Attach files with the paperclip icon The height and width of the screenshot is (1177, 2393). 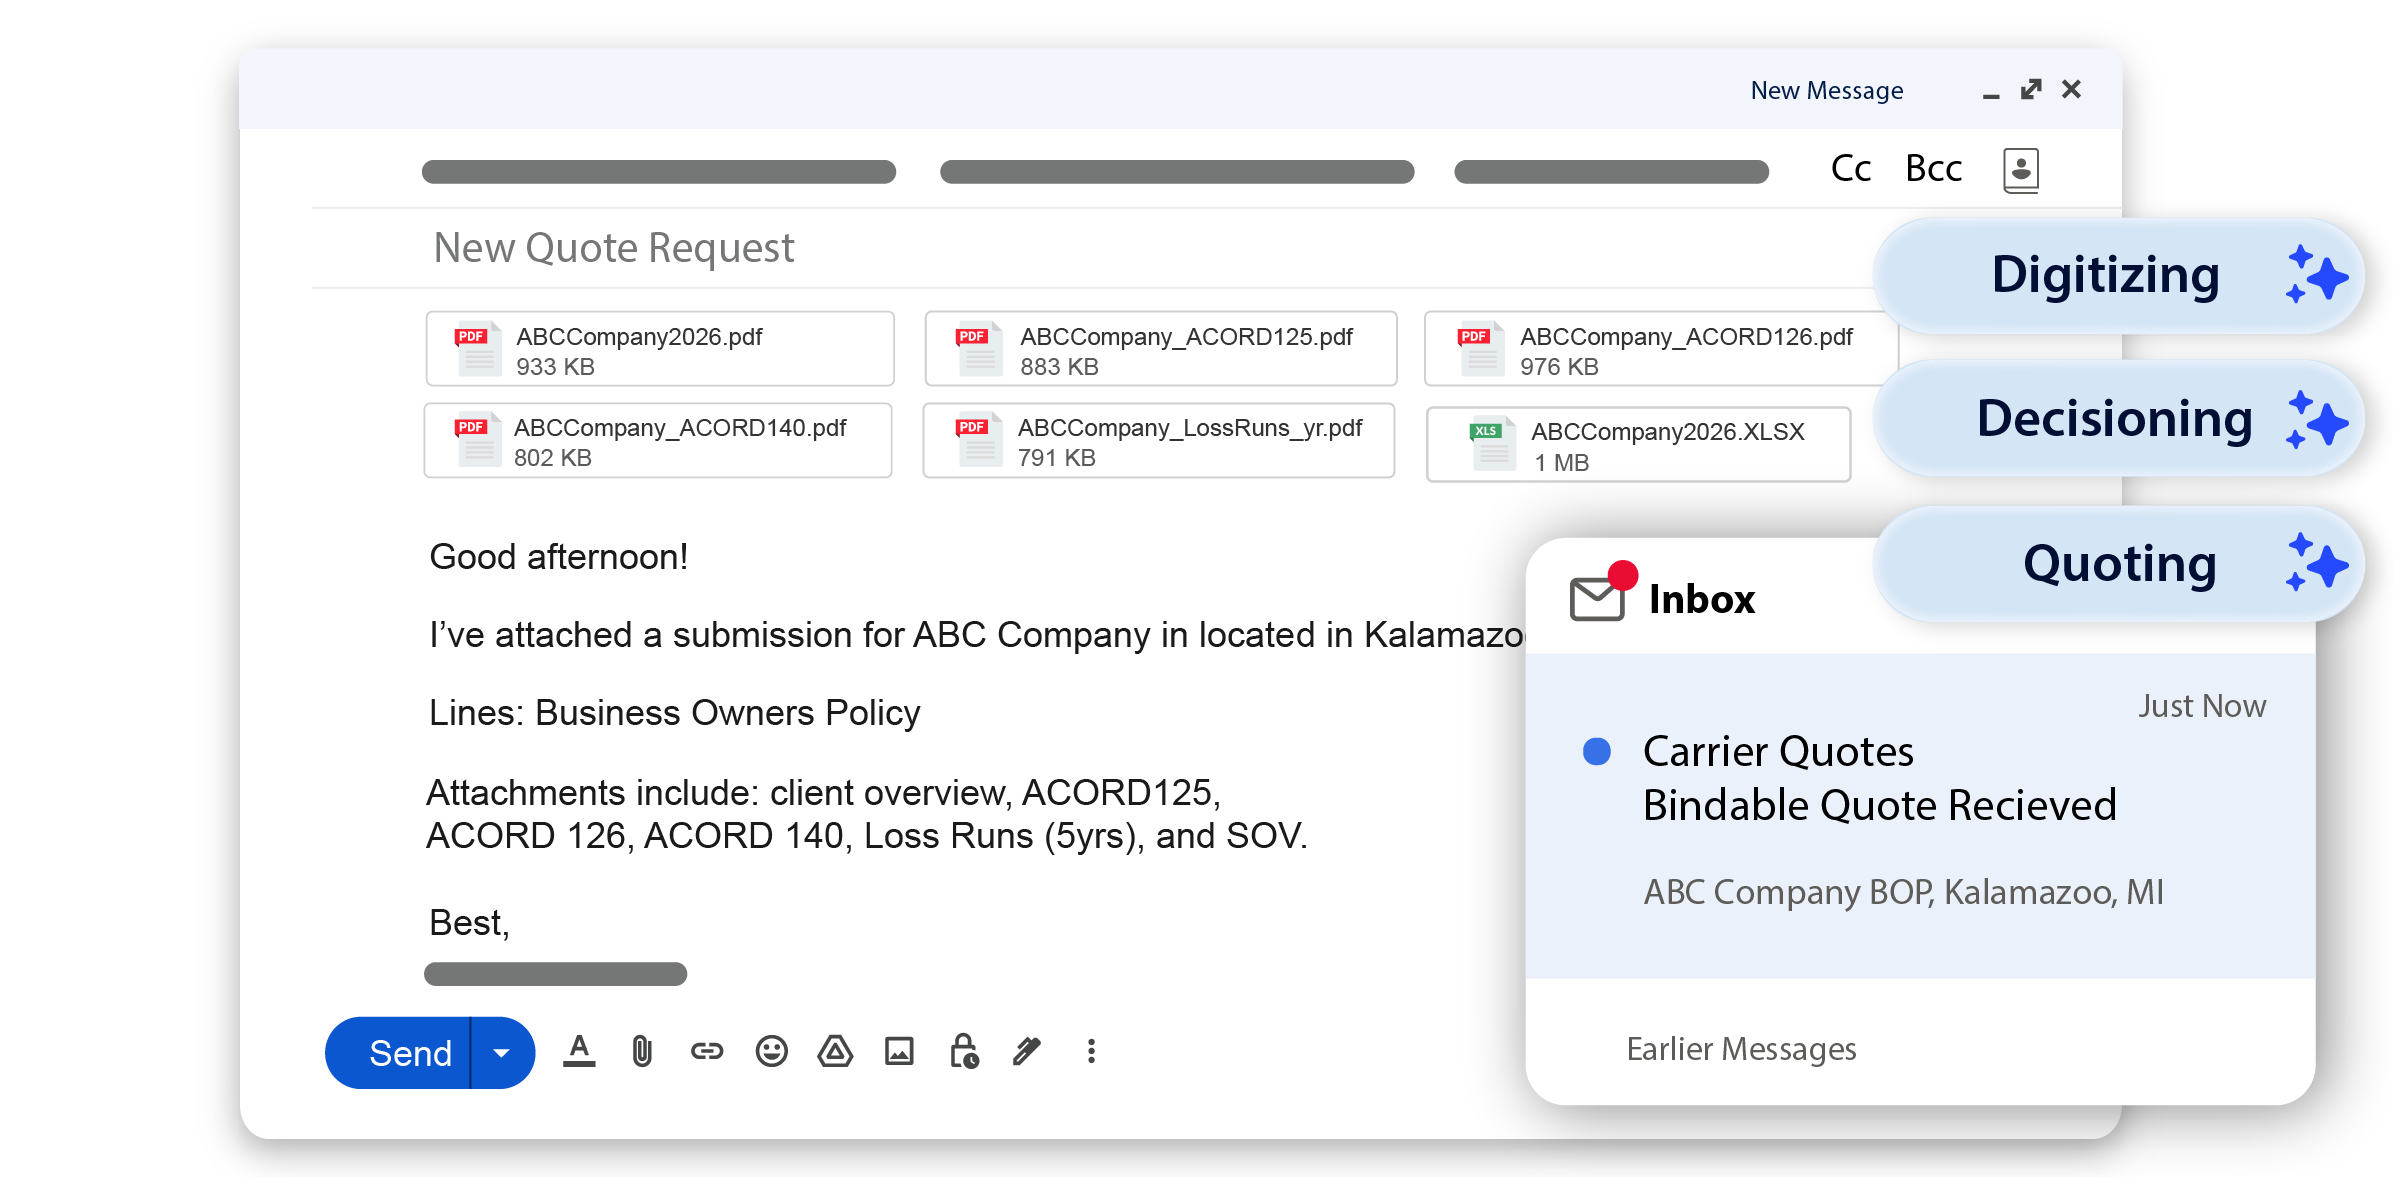642,1052
